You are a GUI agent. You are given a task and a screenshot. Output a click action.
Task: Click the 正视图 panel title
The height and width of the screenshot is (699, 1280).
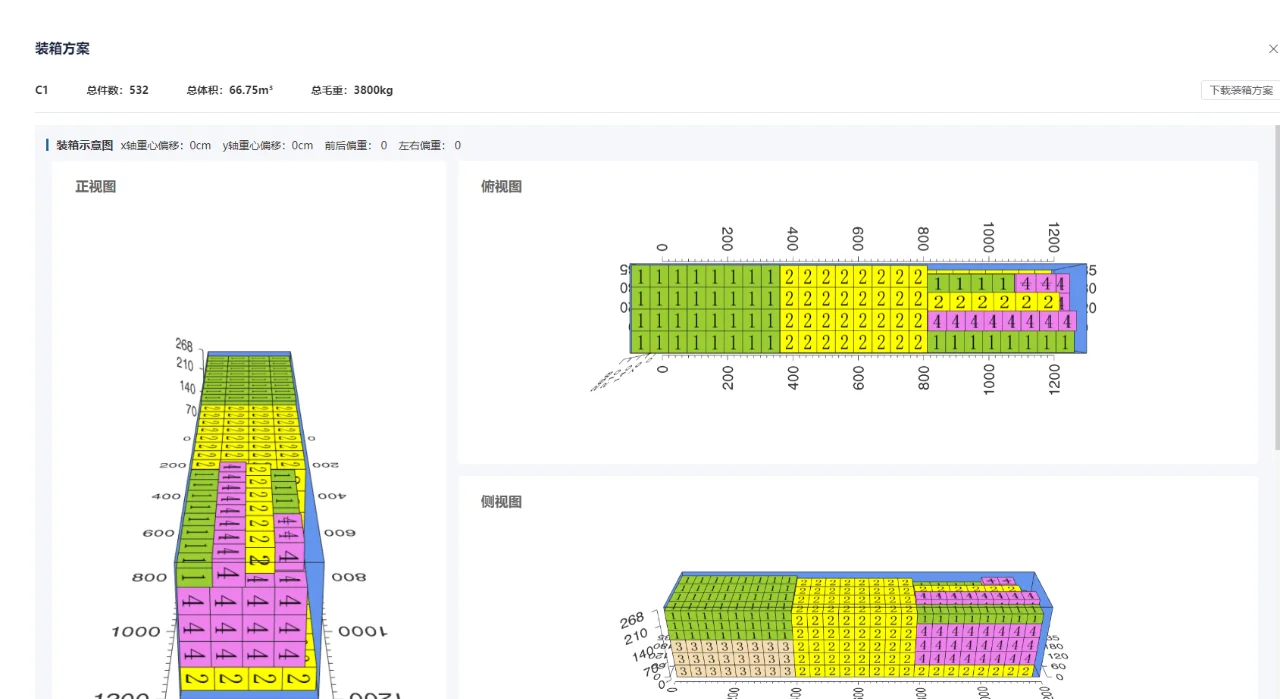tap(96, 187)
